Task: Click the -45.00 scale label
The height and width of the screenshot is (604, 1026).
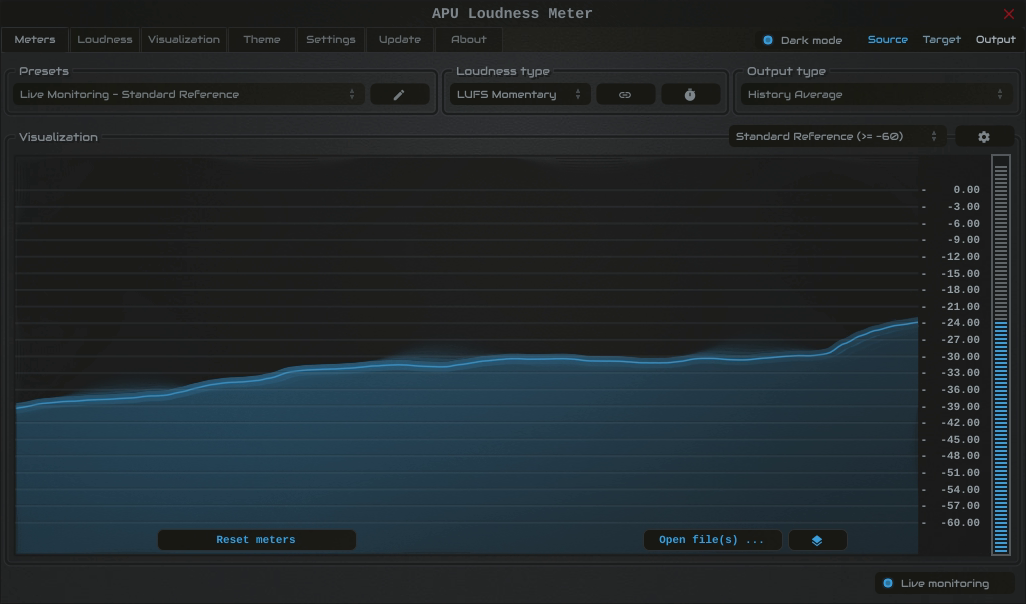Action: (960, 440)
